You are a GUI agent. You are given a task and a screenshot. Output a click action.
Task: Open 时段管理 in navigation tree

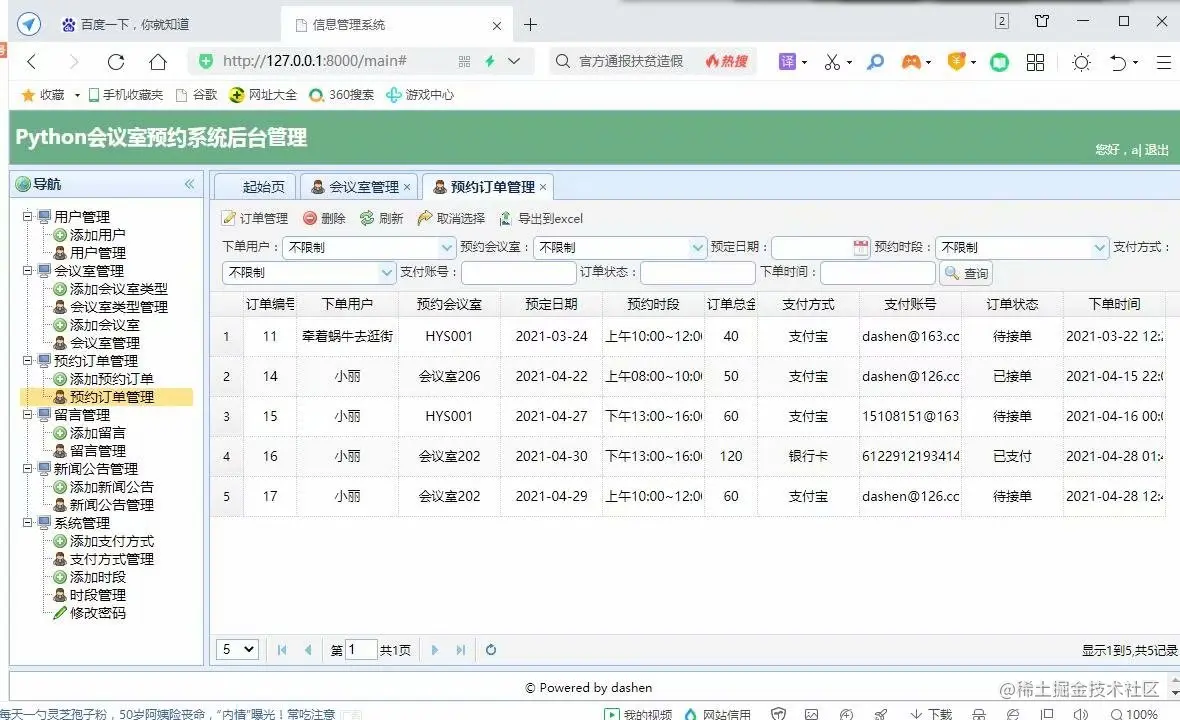pos(96,595)
